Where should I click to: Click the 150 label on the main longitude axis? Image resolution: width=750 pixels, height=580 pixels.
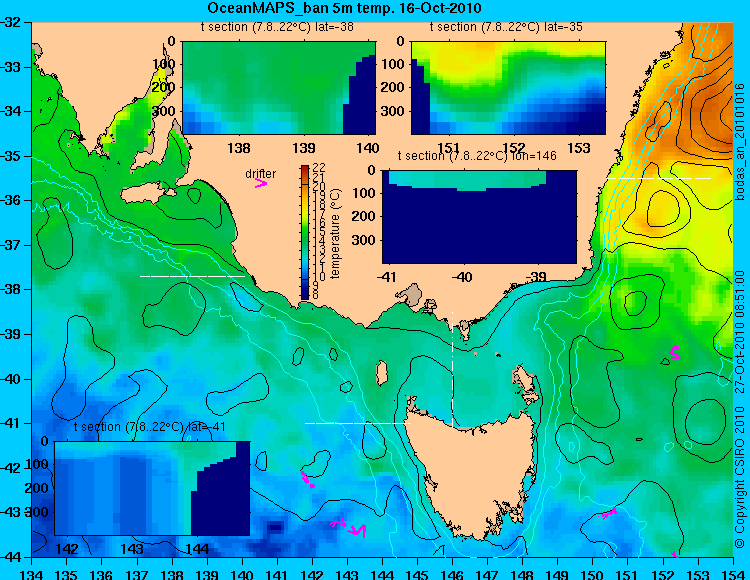[x=593, y=573]
